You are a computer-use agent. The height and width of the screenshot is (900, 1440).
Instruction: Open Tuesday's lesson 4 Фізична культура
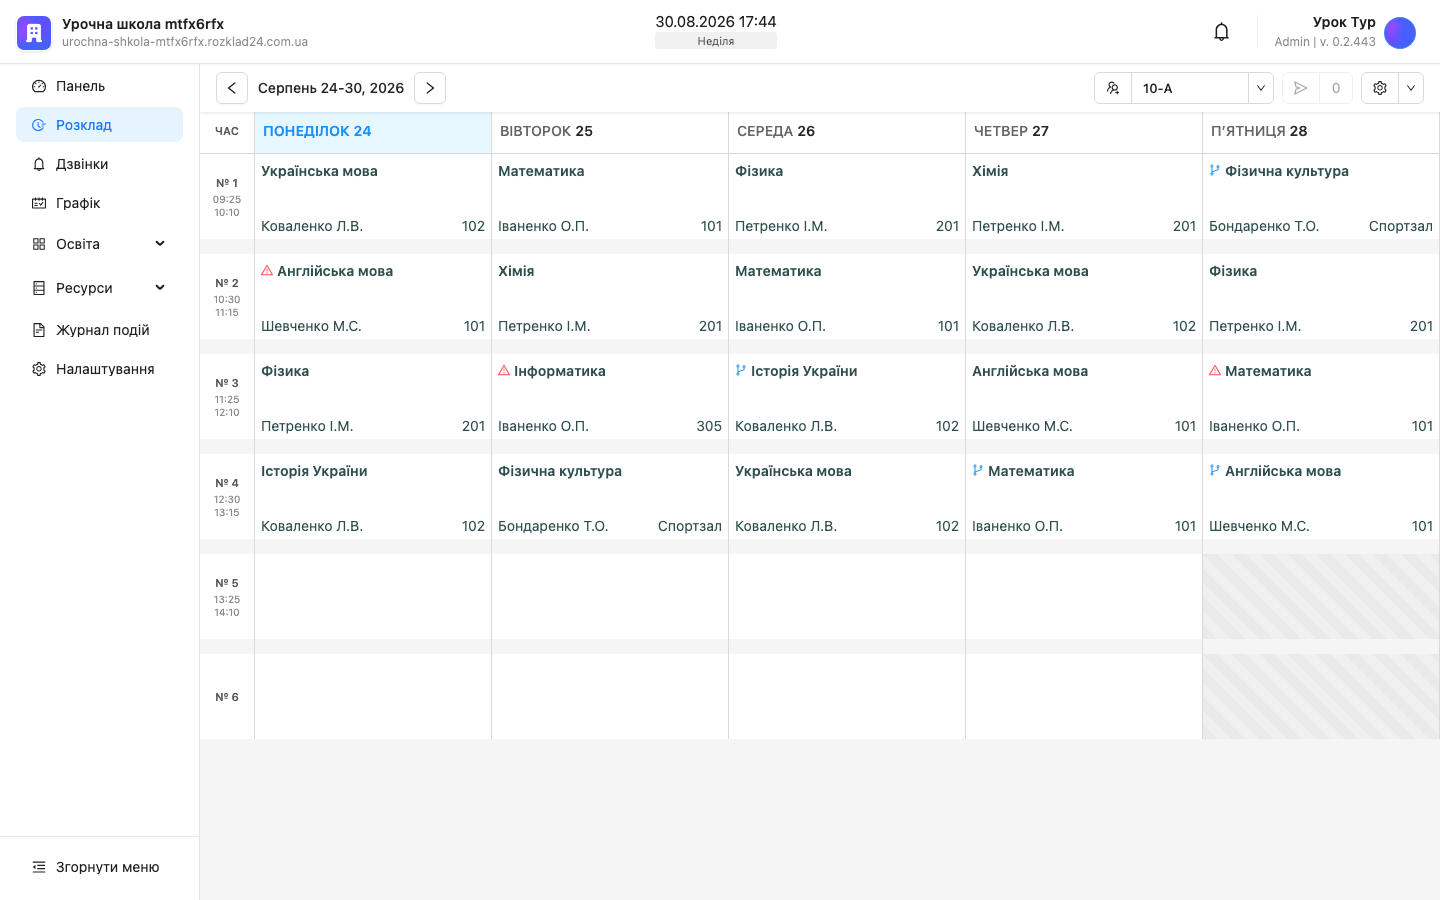pyautogui.click(x=610, y=497)
